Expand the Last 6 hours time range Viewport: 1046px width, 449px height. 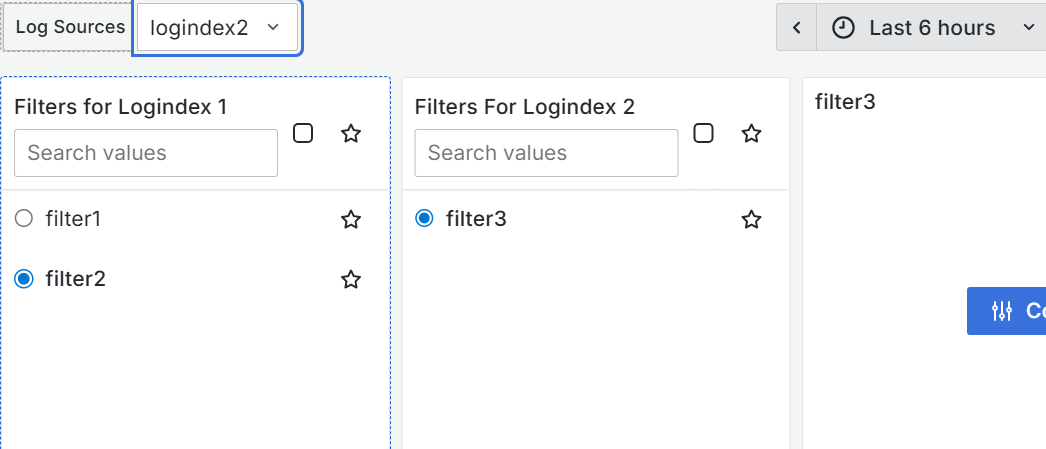coord(931,28)
